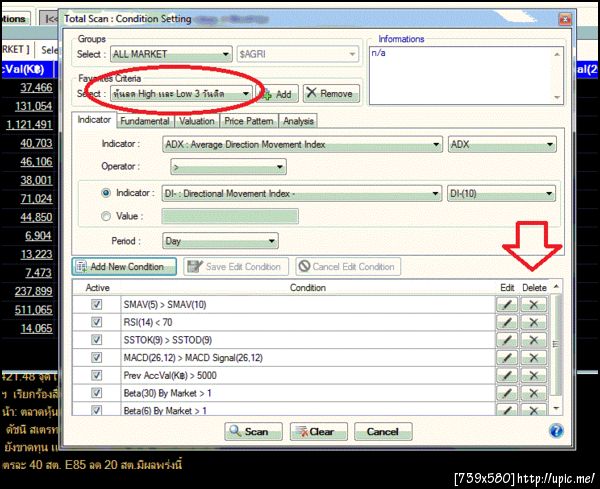Image resolution: width=600 pixels, height=489 pixels.
Task: Click the AccVal column header in background window
Action: point(27,69)
